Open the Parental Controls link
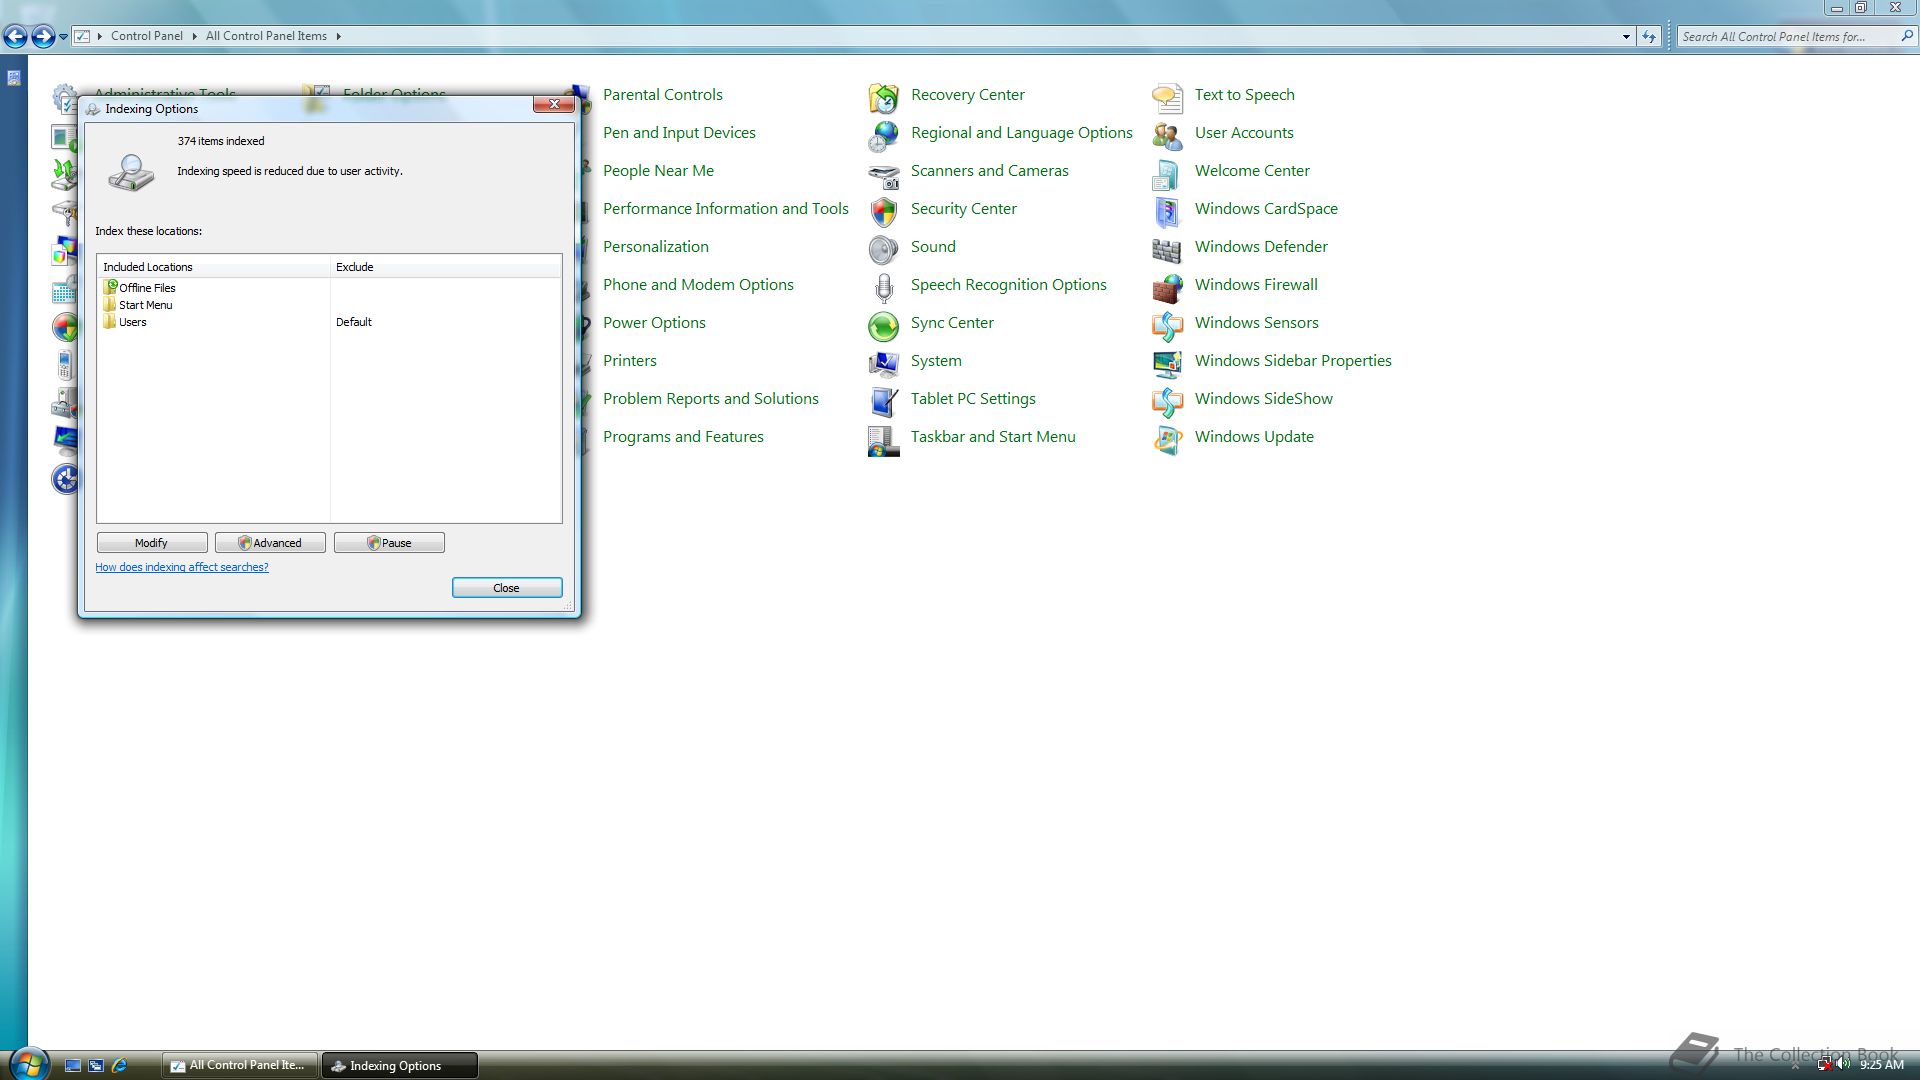 click(662, 94)
